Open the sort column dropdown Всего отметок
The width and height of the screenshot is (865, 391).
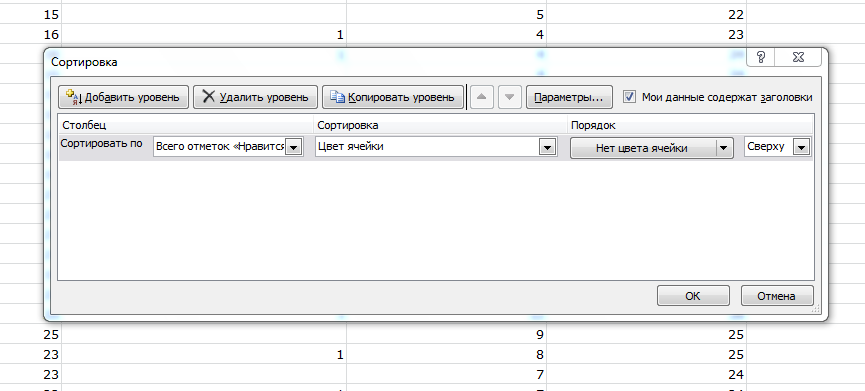(294, 148)
